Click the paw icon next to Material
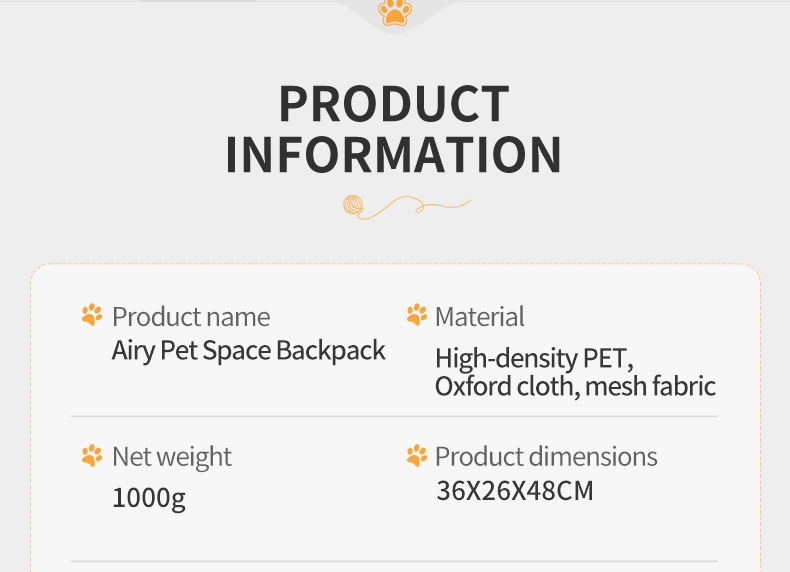 click(x=416, y=316)
